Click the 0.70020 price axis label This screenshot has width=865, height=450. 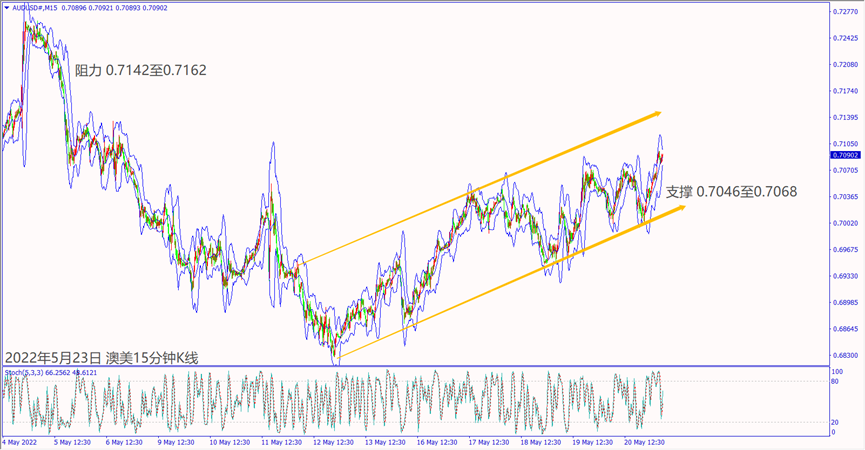(844, 223)
